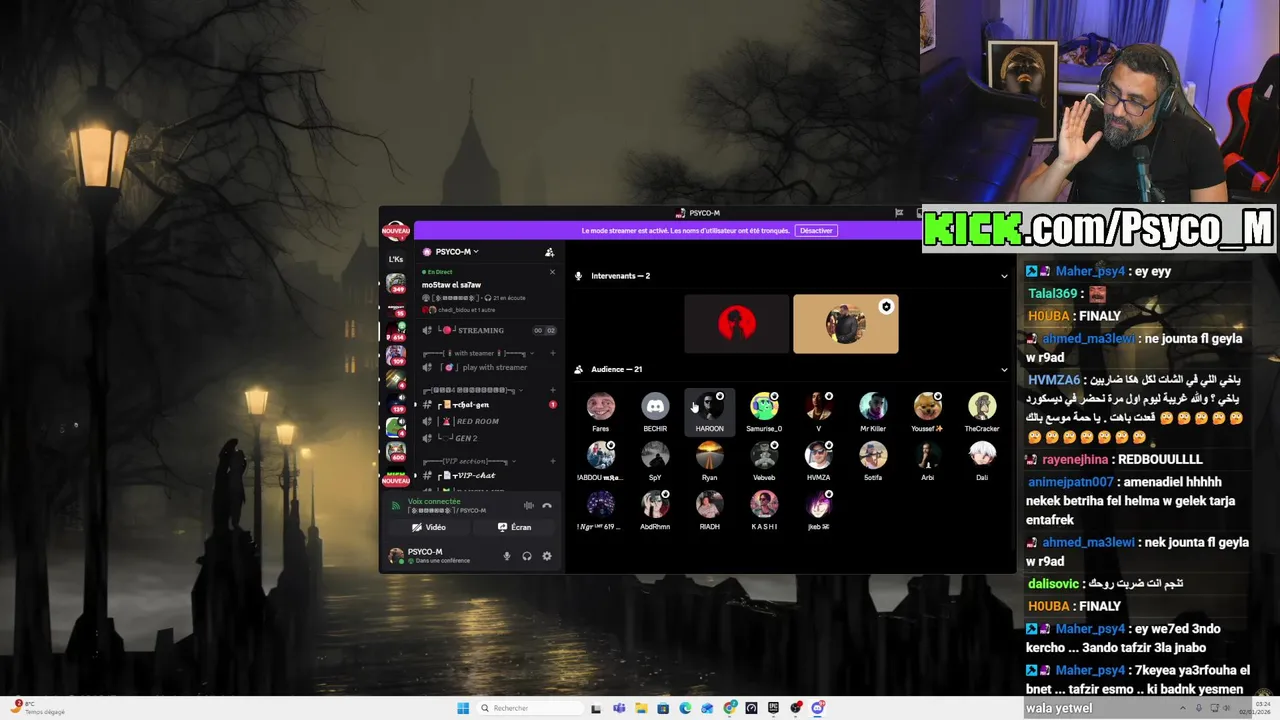
Task: Open RIADH audience avatar
Action: click(x=710, y=504)
